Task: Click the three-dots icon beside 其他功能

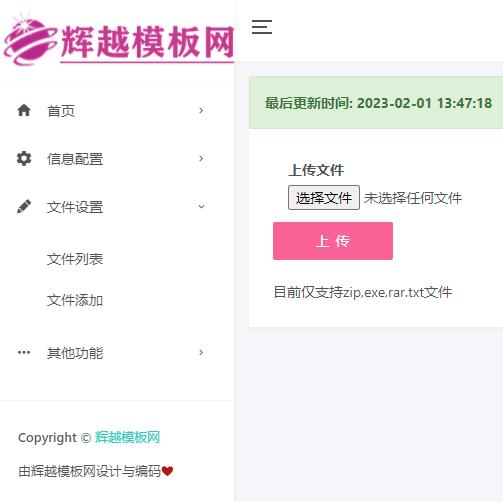Action: coord(24,352)
